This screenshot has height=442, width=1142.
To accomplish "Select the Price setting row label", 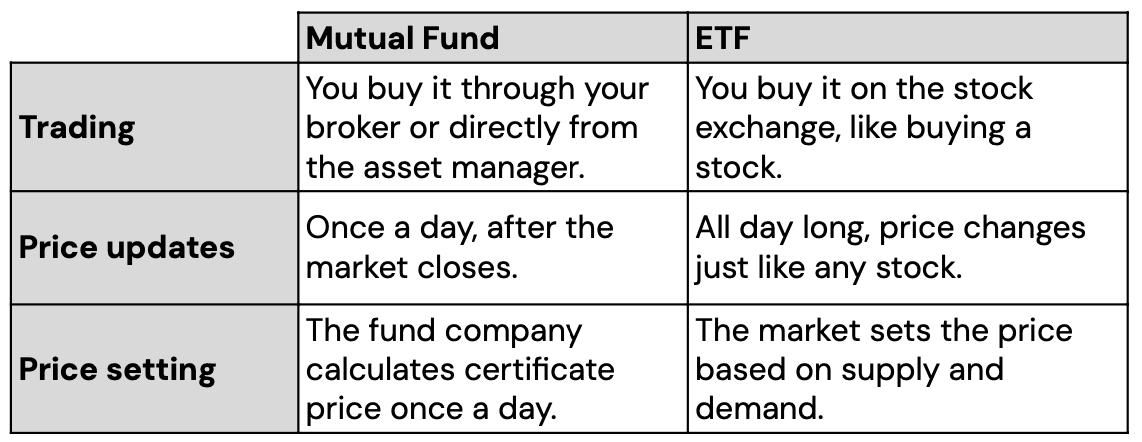I will [x=118, y=370].
